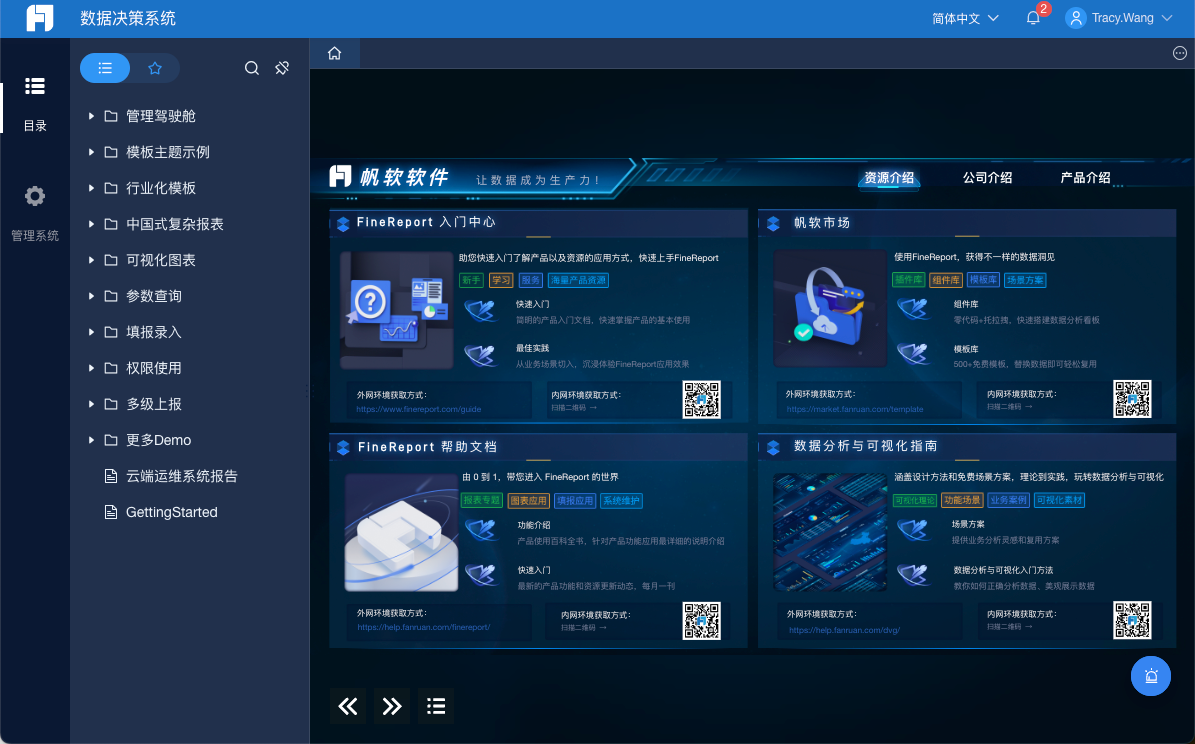The image size is (1195, 744).
Task: Click the 快速入门 icon in 入门中心
Action: coord(482,311)
